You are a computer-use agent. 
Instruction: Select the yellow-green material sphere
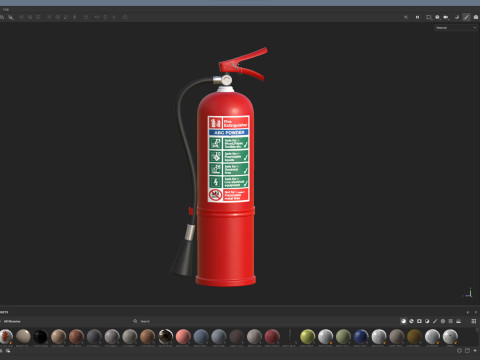[308, 337]
